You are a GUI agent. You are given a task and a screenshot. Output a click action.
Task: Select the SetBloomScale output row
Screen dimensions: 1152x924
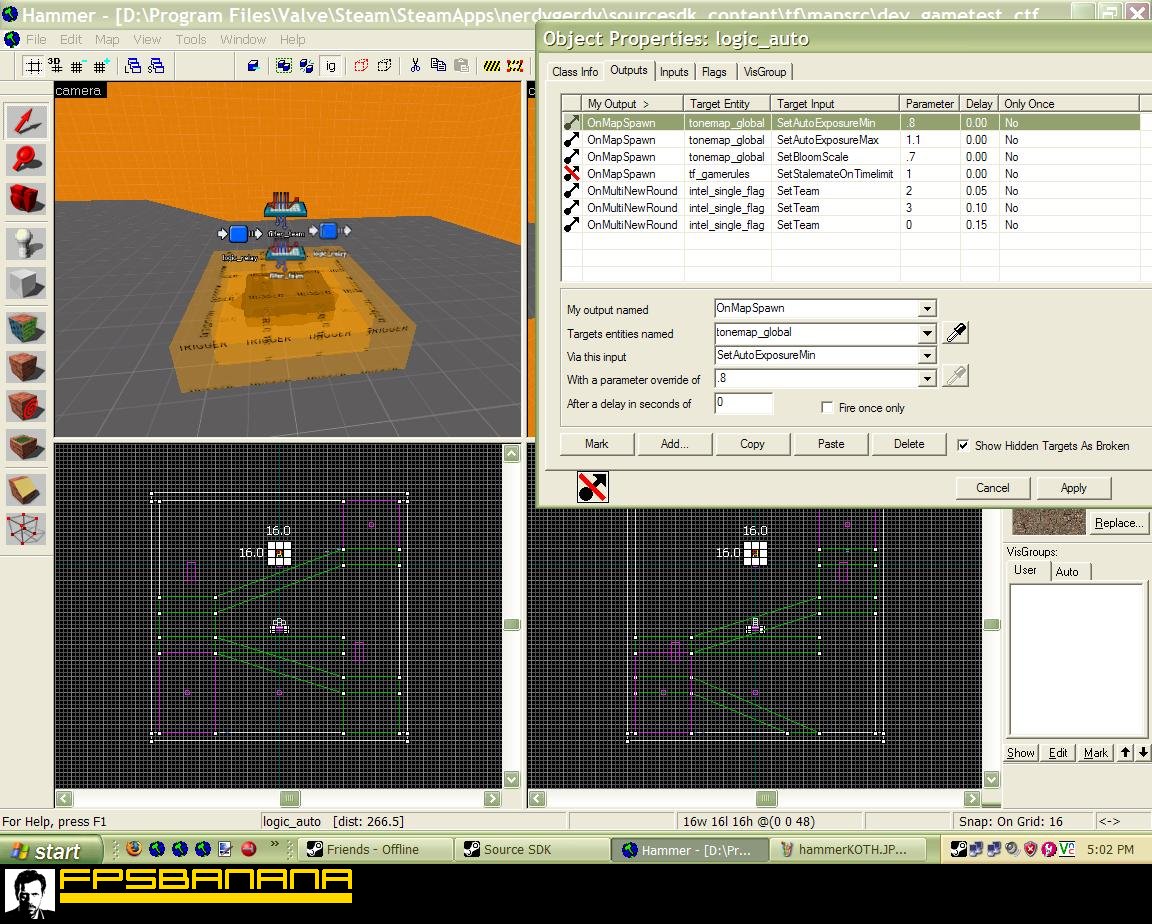851,156
